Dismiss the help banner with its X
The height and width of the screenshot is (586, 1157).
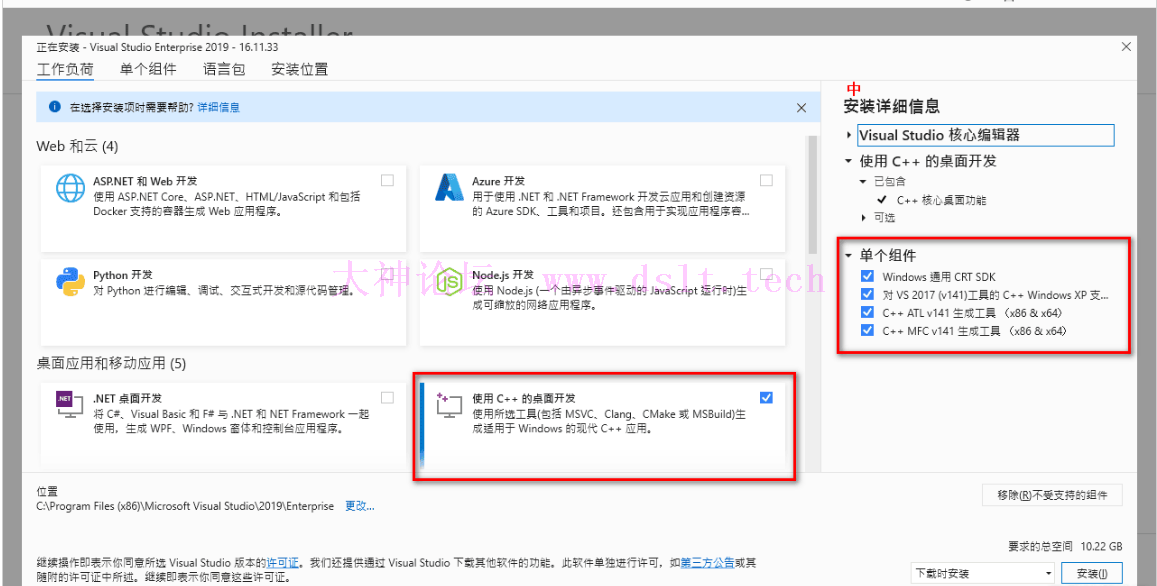[801, 108]
